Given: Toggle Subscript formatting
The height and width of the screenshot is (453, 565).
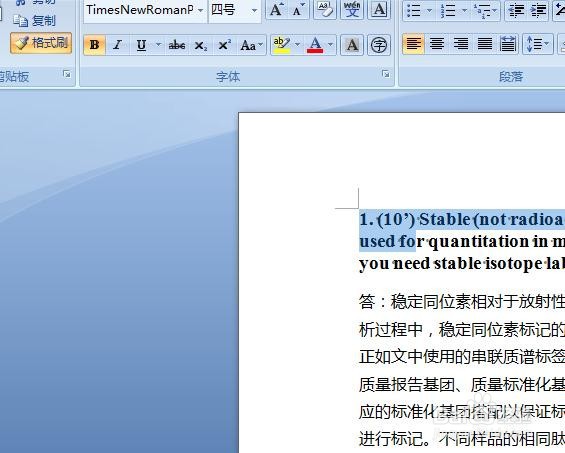Looking at the screenshot, I should coord(200,45).
